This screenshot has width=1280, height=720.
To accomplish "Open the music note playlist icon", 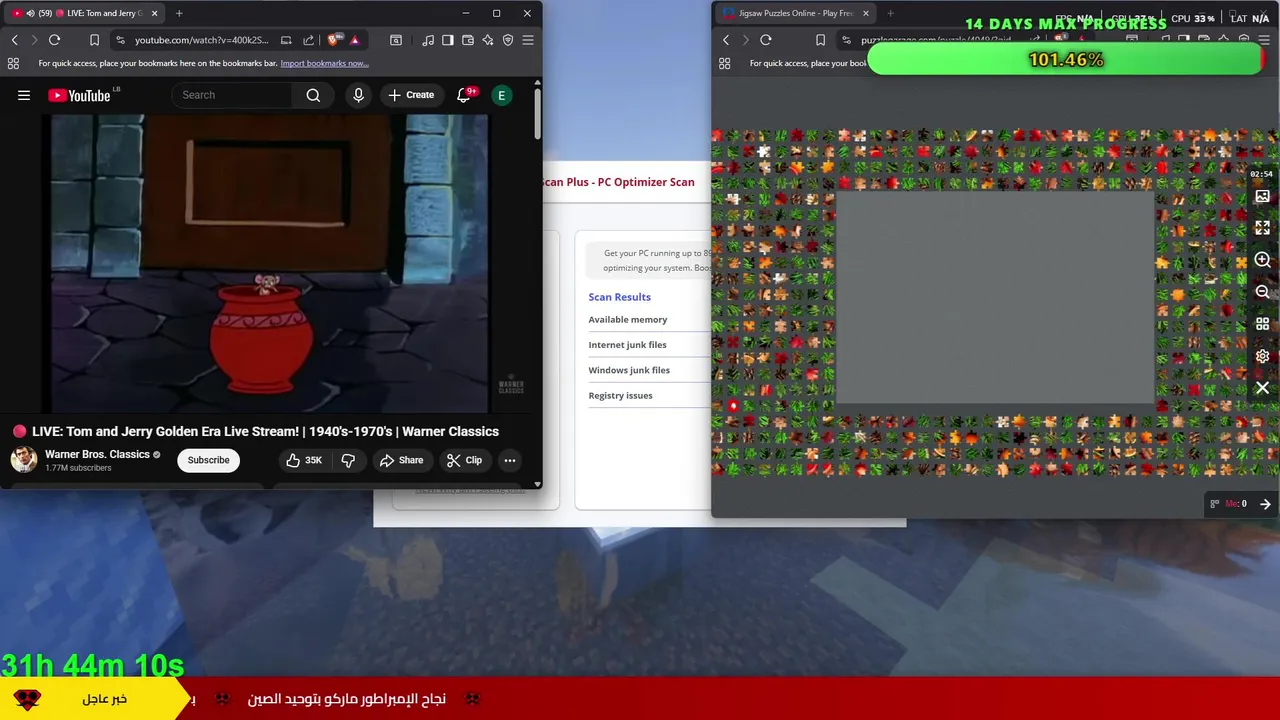I will [428, 40].
